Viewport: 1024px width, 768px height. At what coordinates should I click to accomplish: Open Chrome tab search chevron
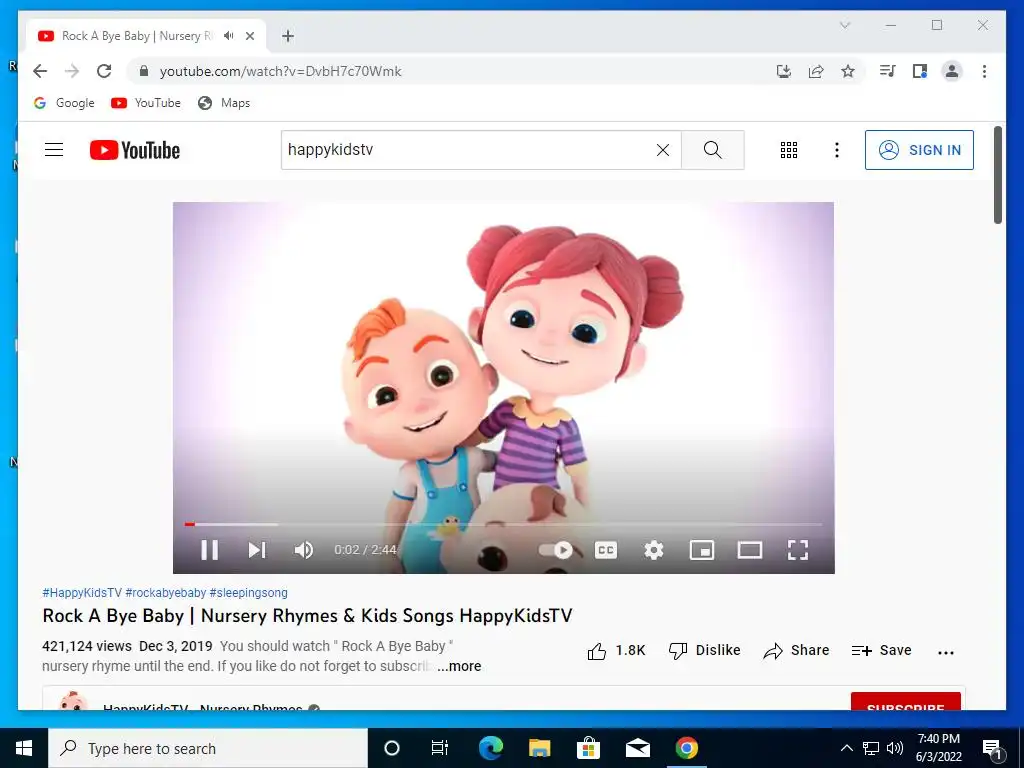pos(844,25)
